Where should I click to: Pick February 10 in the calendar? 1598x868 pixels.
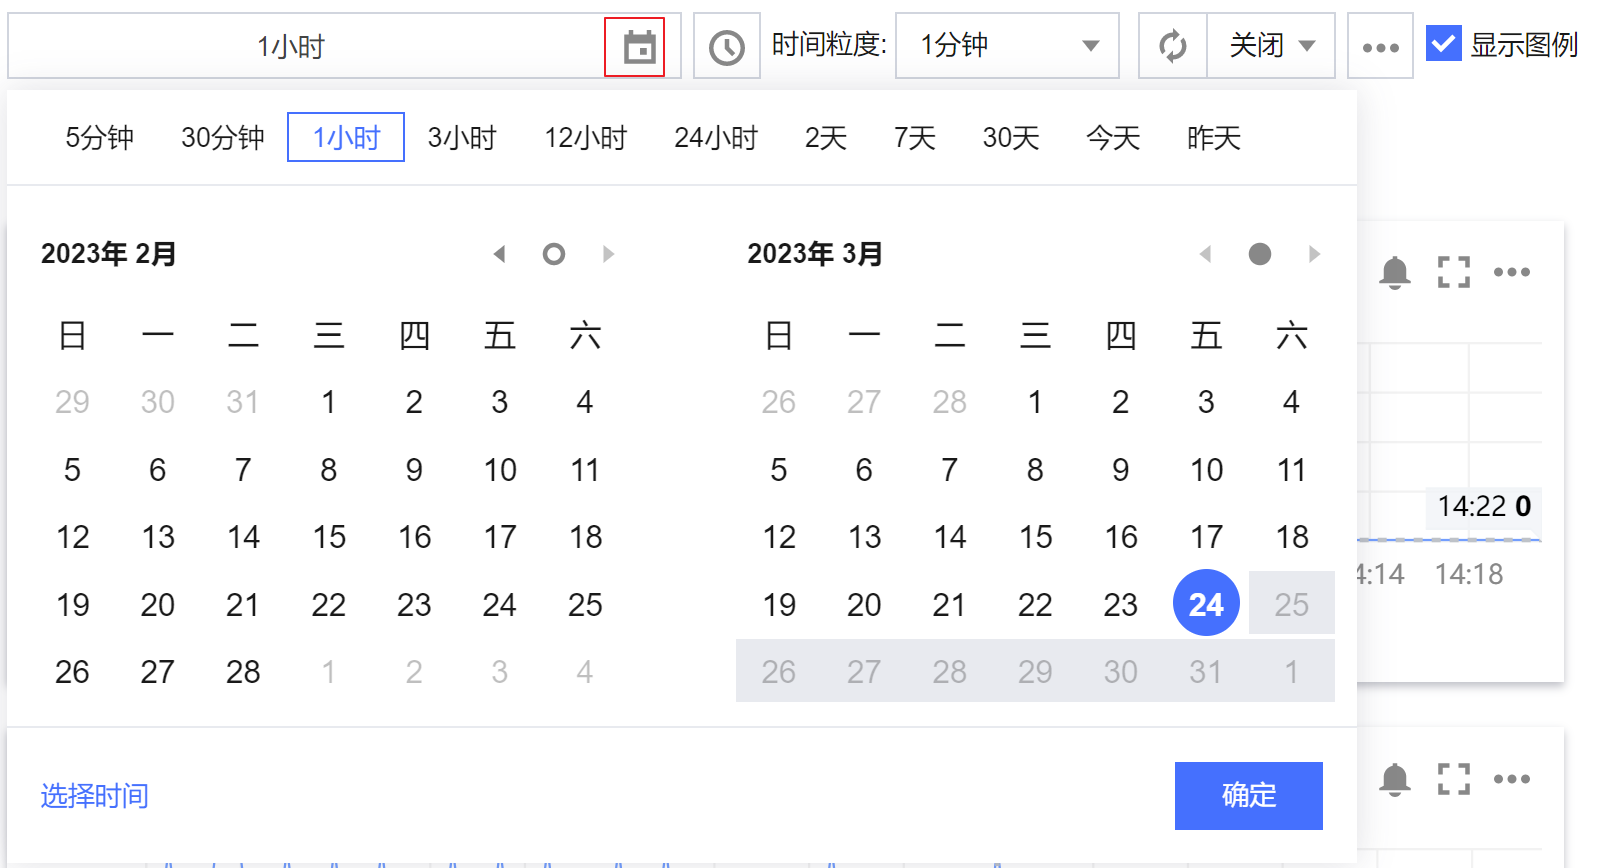coord(500,470)
